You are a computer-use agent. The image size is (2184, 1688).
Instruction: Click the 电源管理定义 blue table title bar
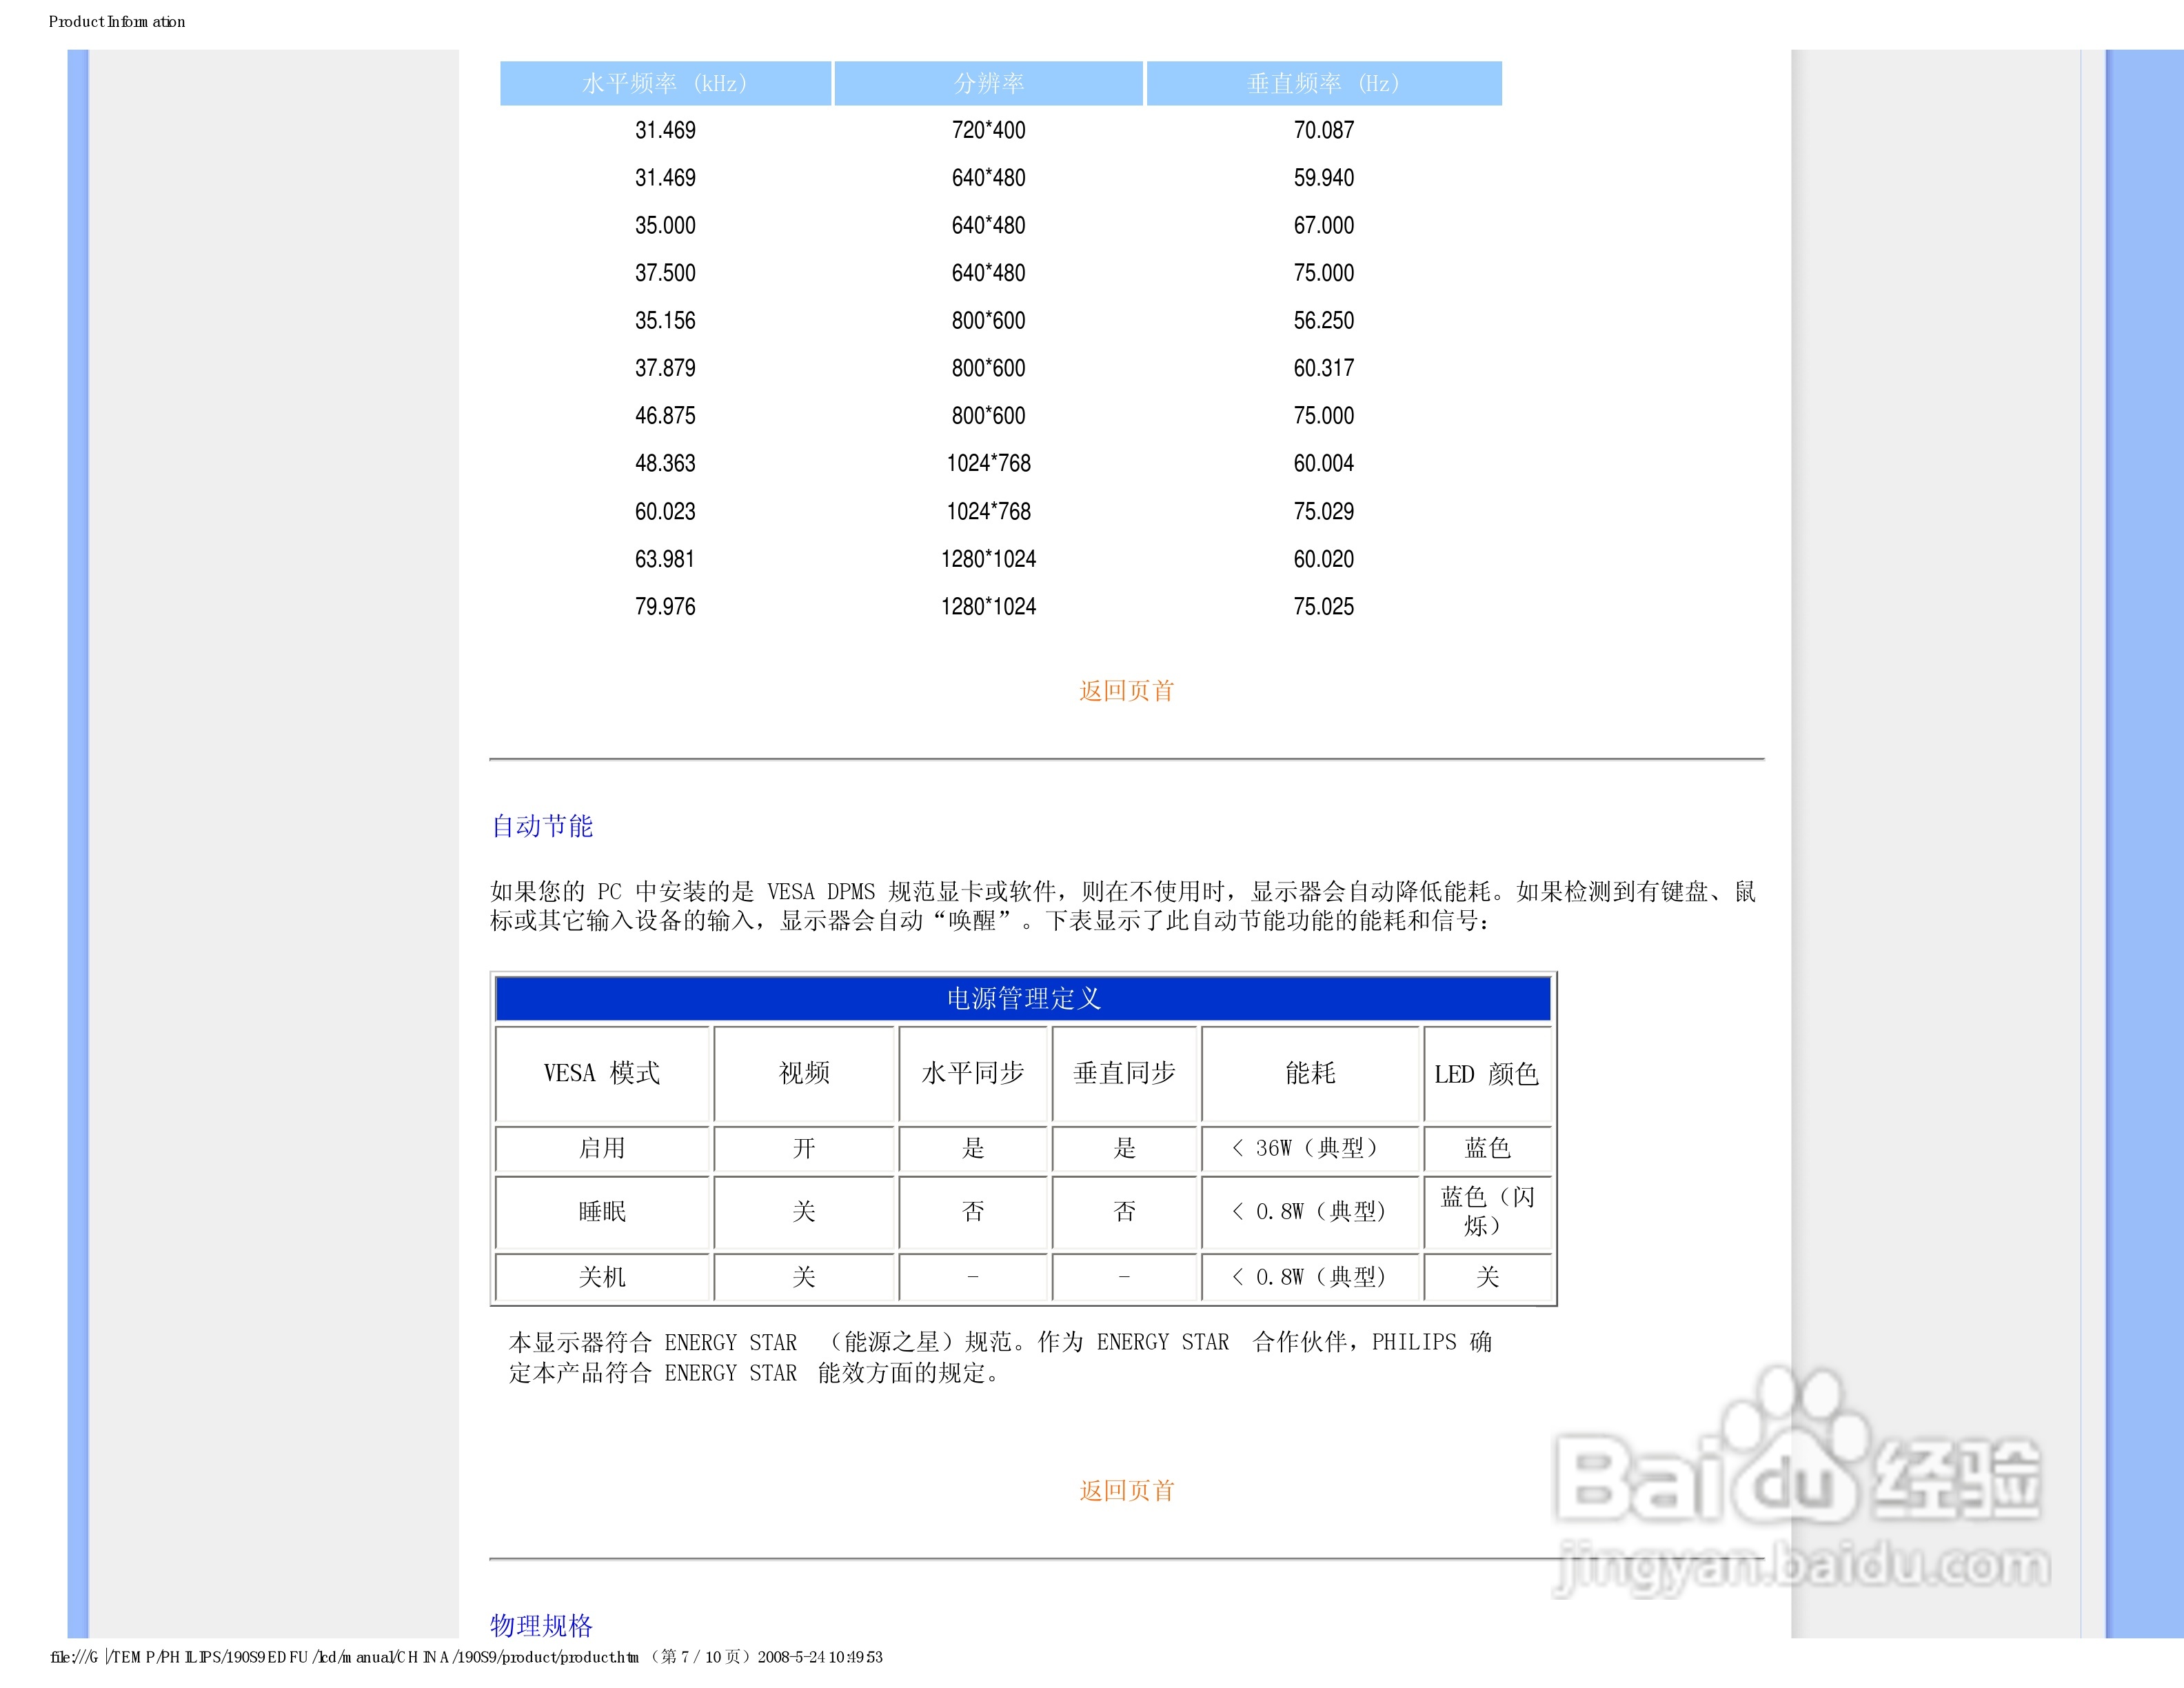pos(1023,998)
